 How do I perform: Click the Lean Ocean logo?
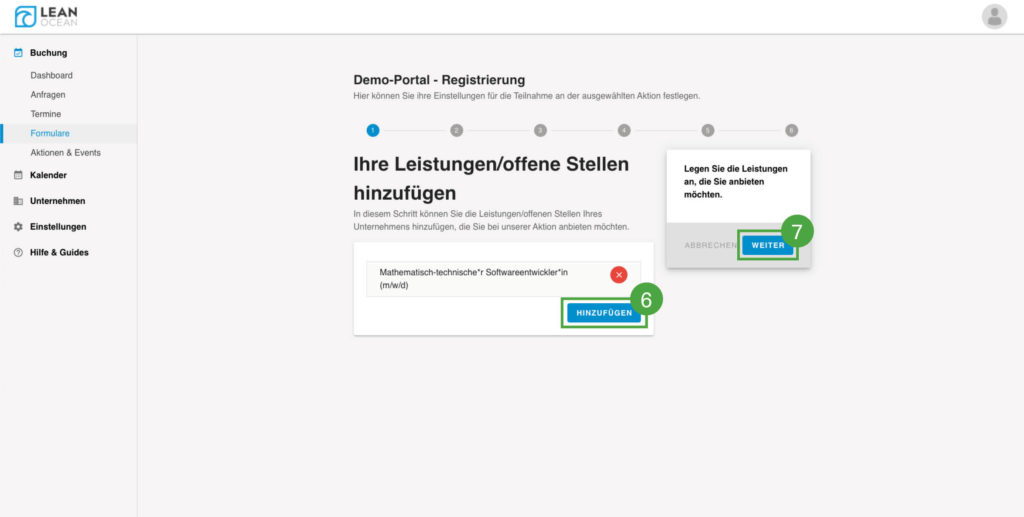coord(46,16)
